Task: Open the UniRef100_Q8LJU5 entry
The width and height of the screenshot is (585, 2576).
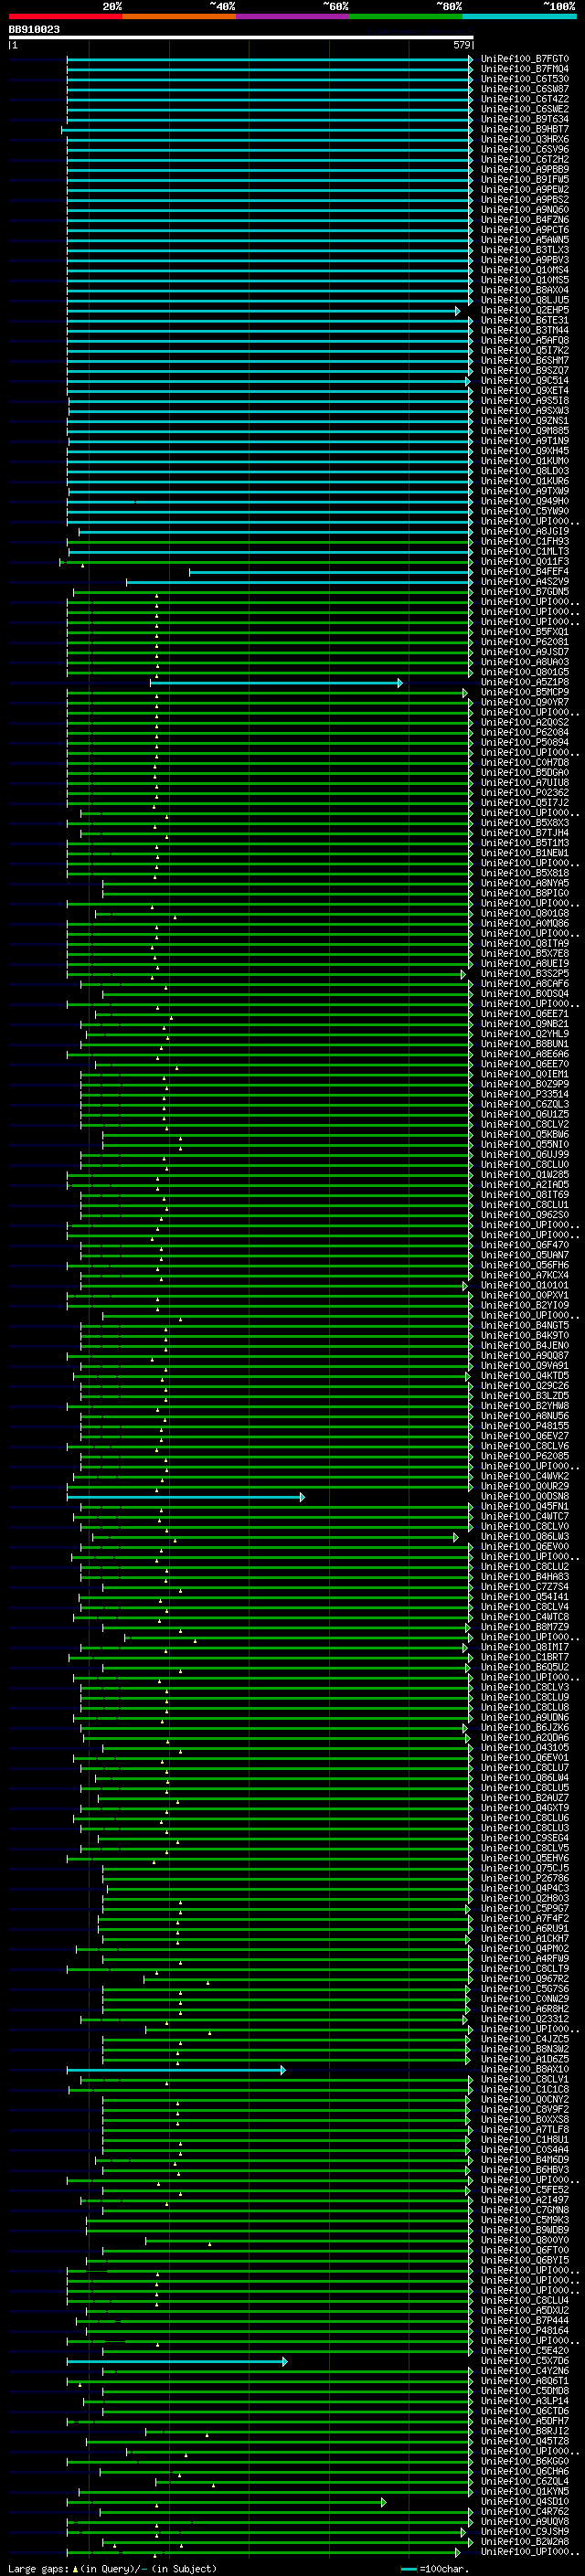Action: pos(525,300)
